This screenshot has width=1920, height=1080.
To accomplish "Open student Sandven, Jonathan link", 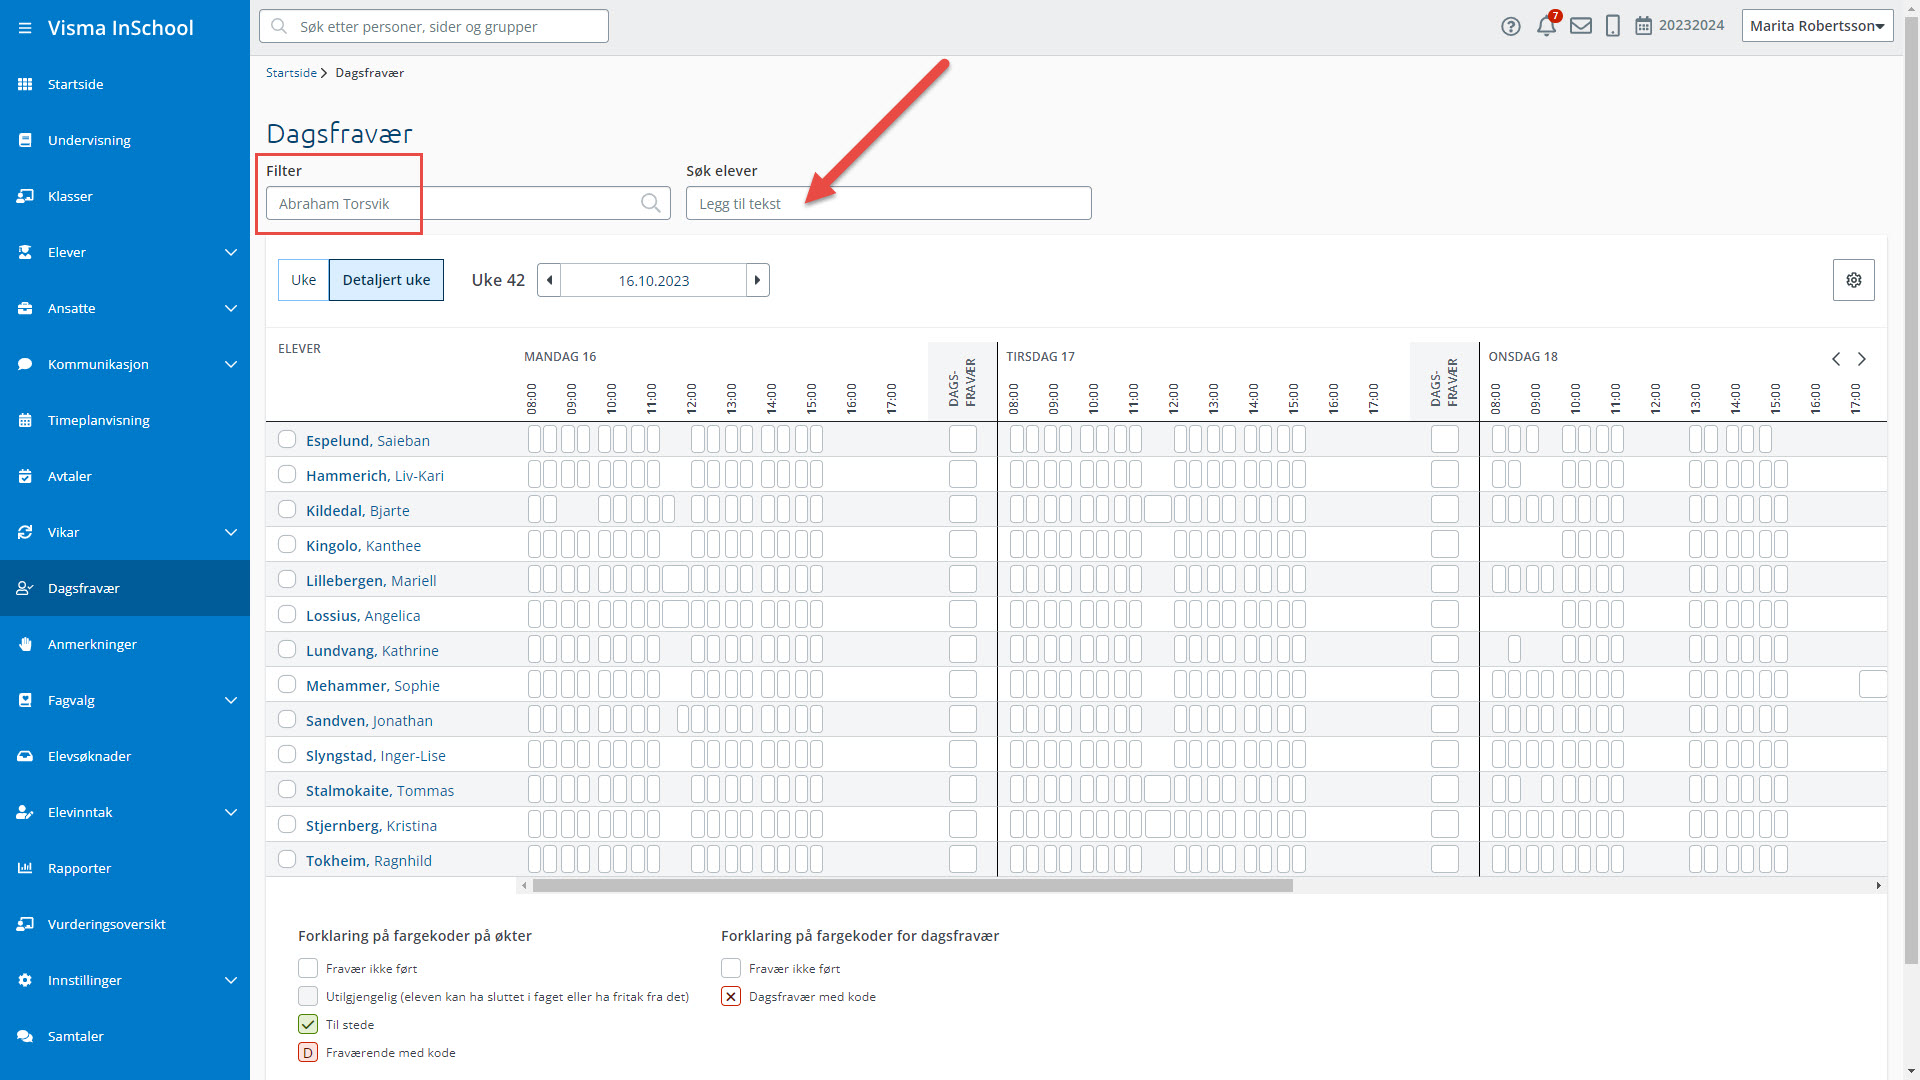I will tap(369, 720).
